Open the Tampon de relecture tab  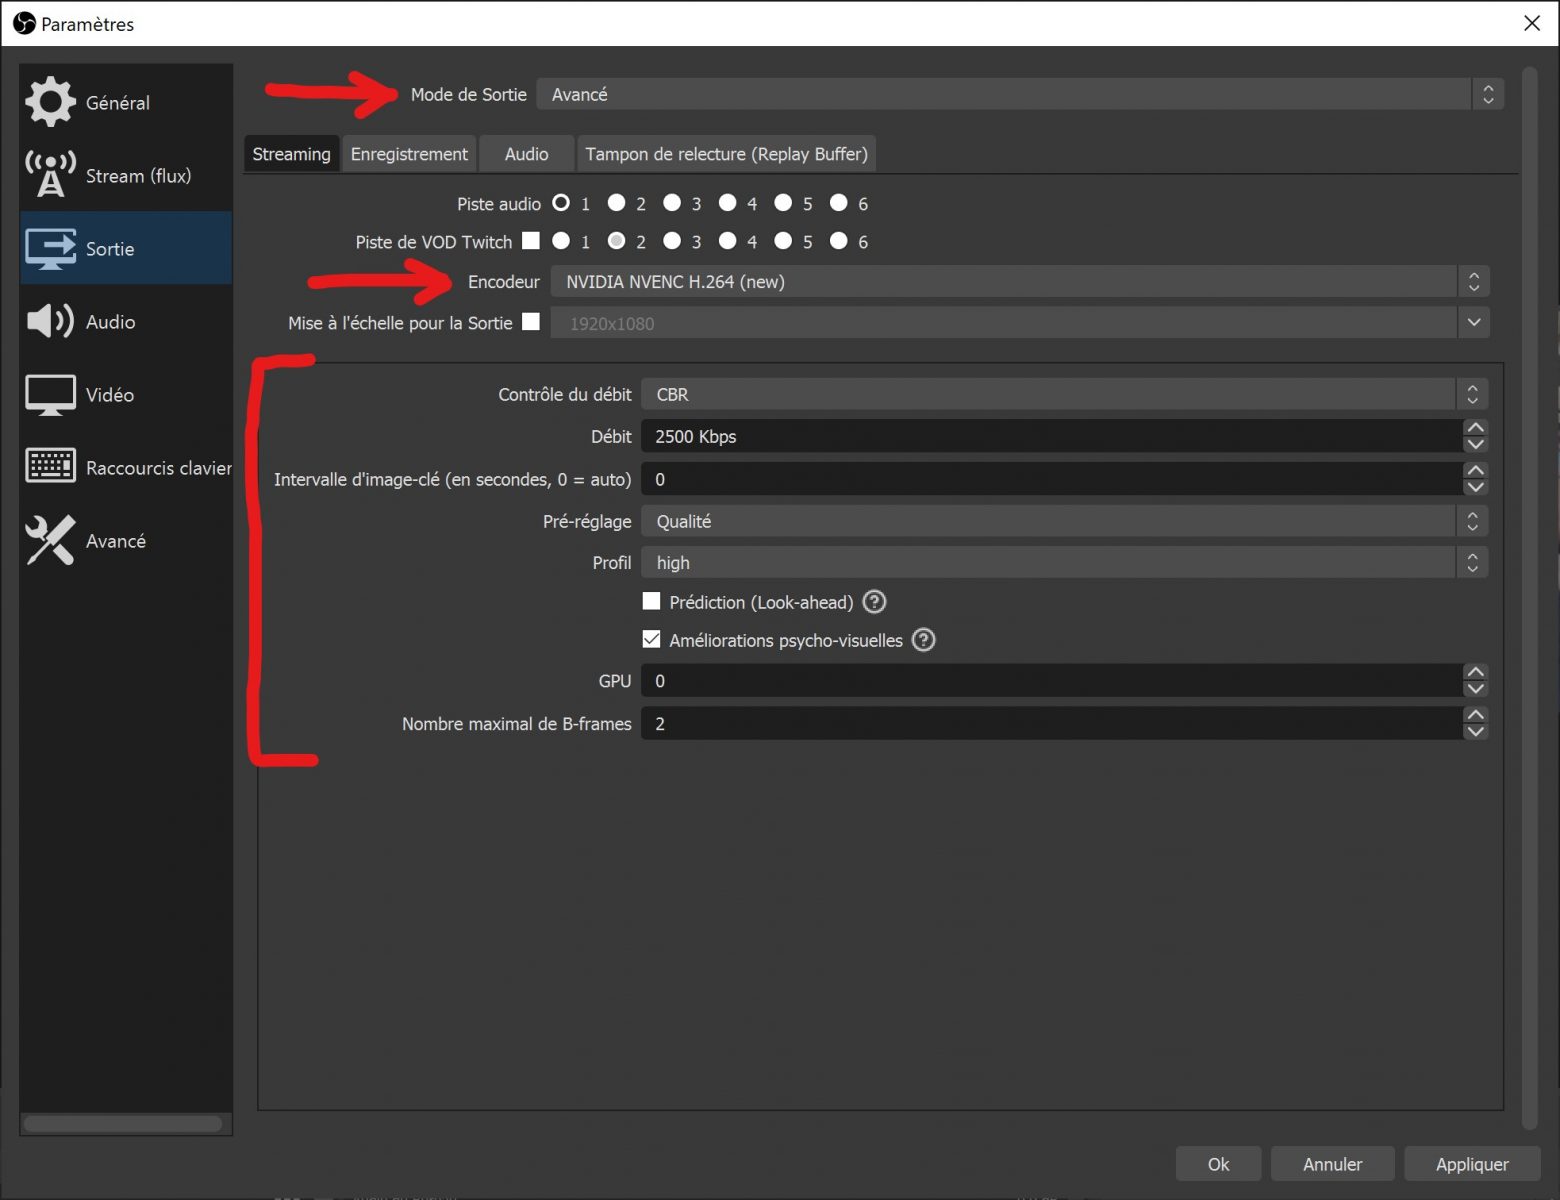(x=726, y=153)
